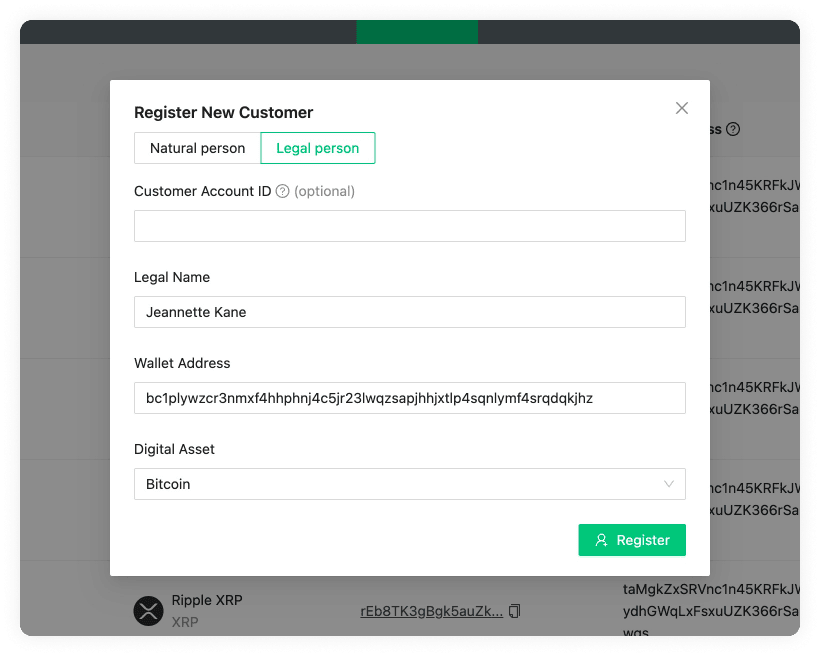Switch to the Natural person tab

click(196, 148)
